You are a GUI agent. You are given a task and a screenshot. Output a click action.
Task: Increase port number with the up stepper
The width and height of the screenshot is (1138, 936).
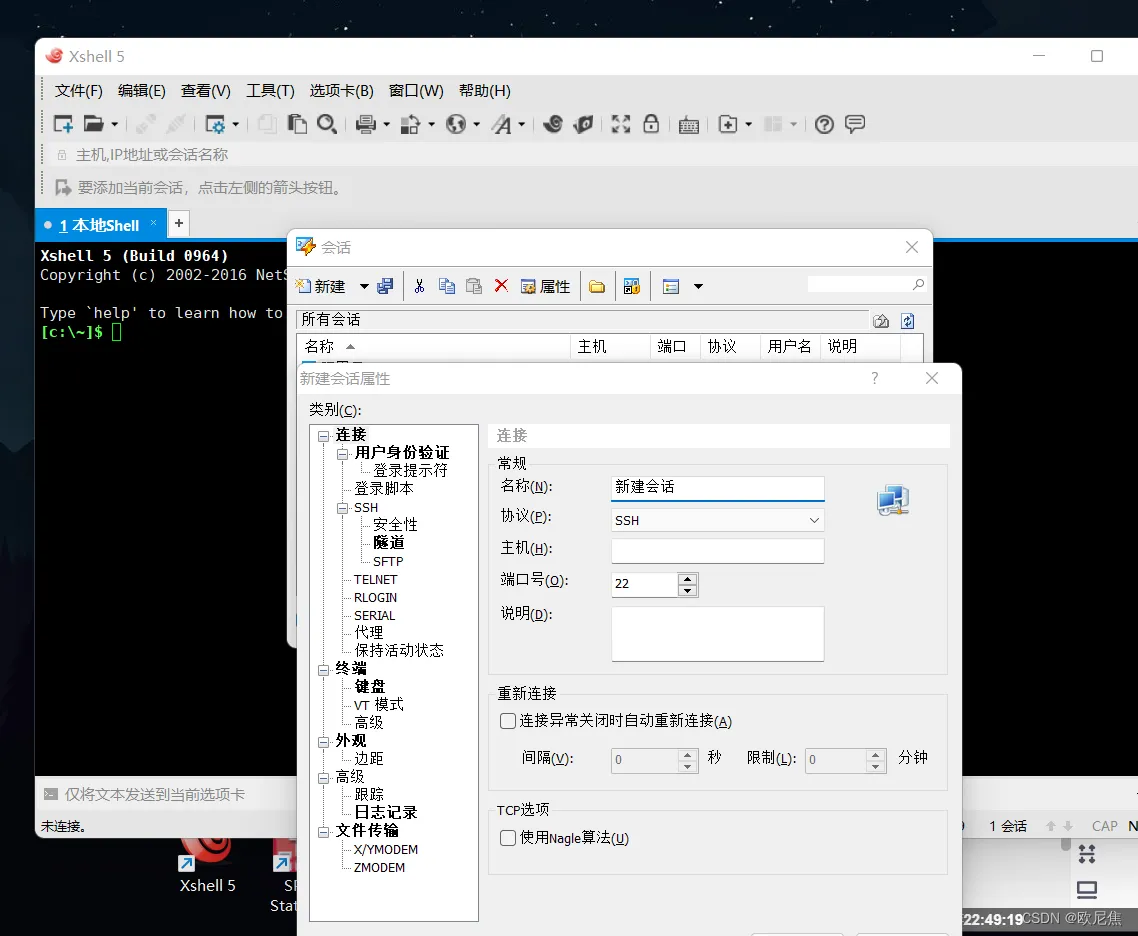click(688, 579)
